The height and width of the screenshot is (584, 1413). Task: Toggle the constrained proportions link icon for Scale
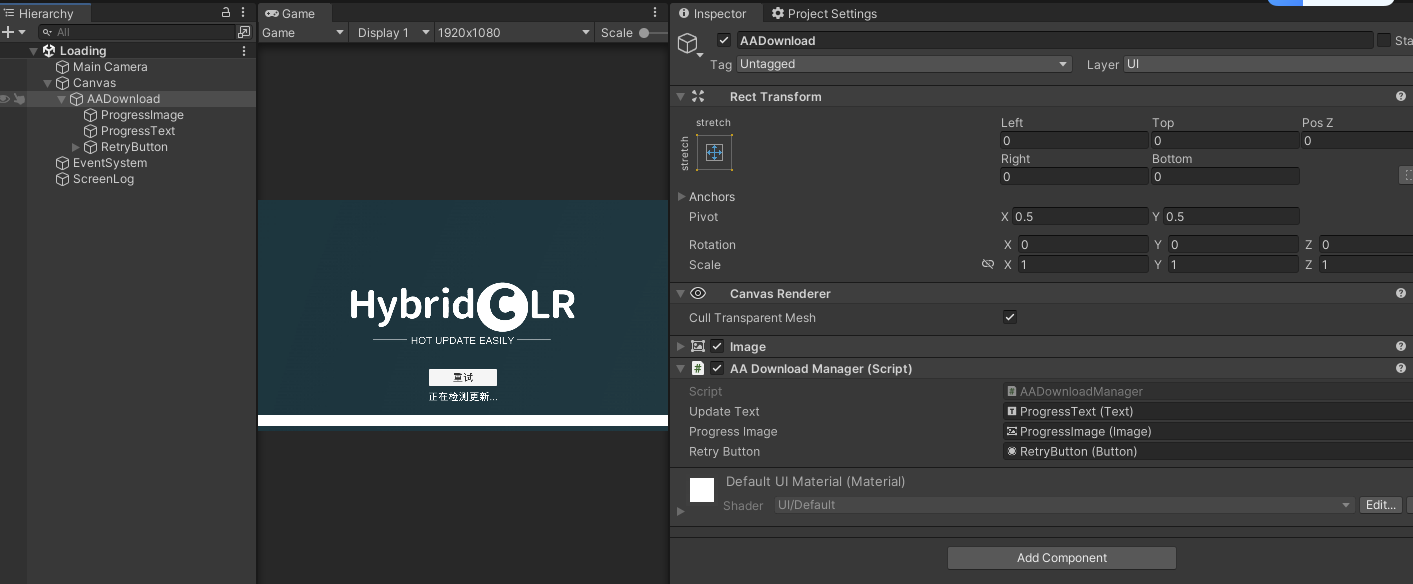tap(988, 265)
